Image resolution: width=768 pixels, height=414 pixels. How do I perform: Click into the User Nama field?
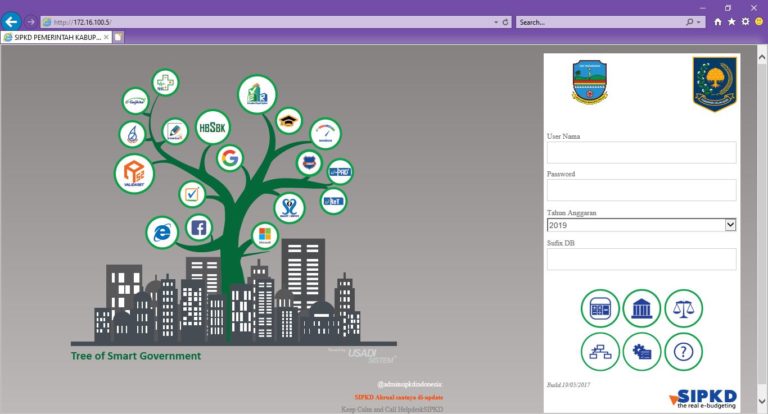[x=641, y=152]
